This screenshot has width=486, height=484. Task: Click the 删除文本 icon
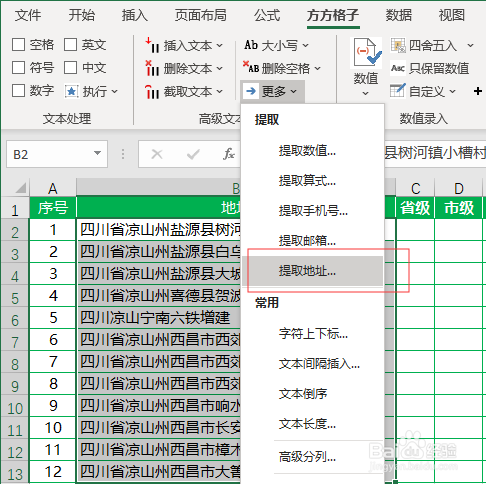152,68
